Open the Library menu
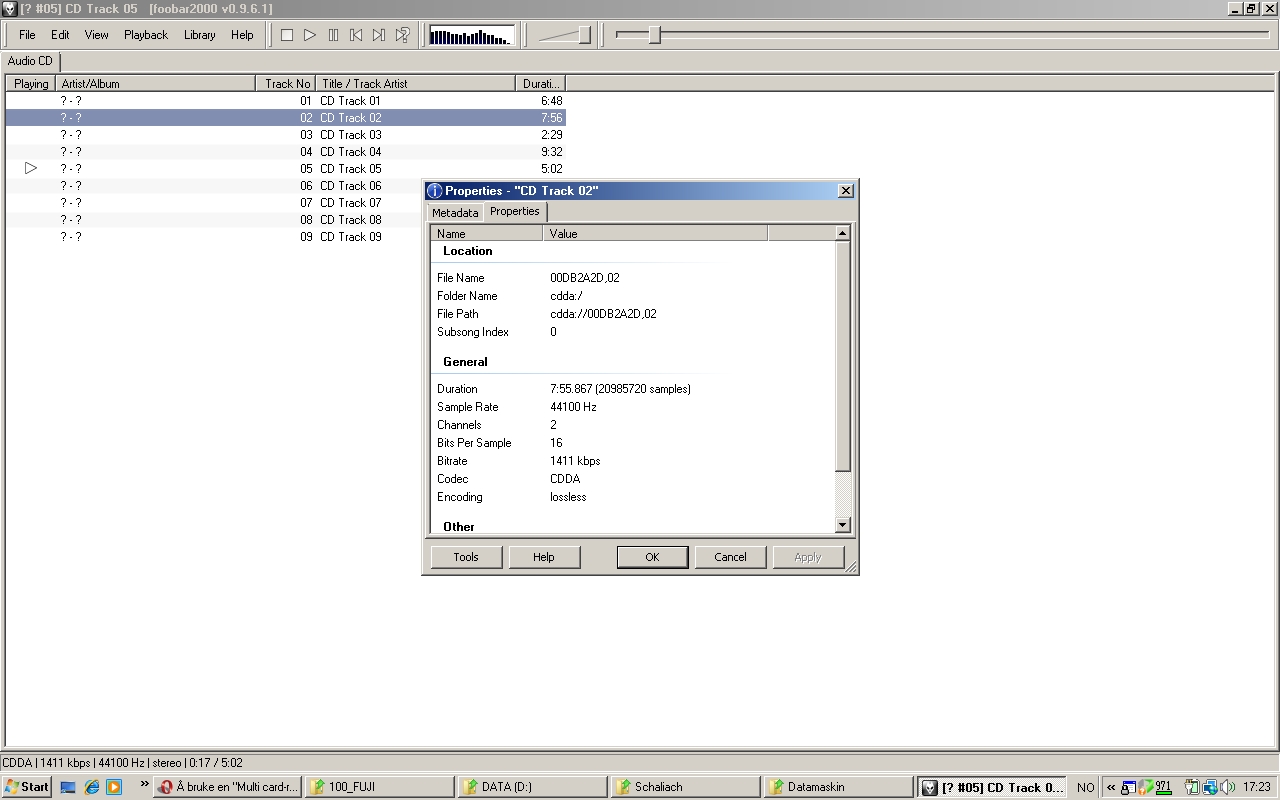 click(x=199, y=35)
